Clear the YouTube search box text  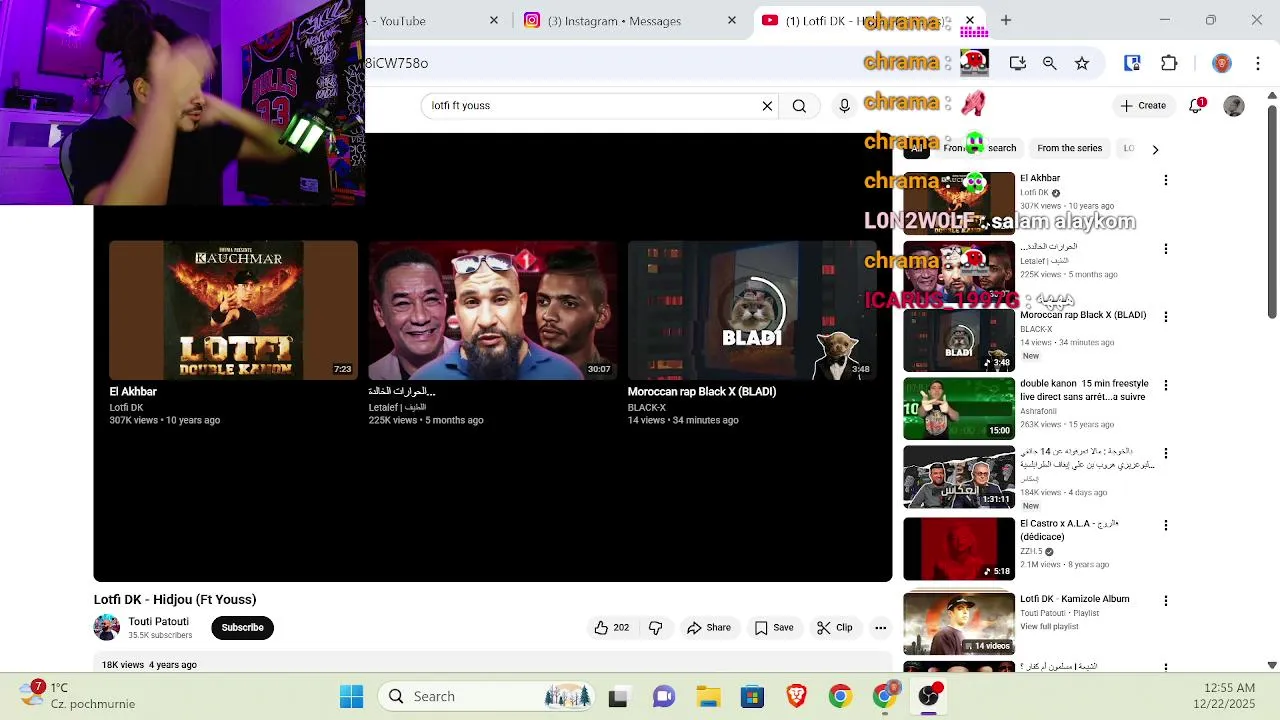tap(767, 106)
